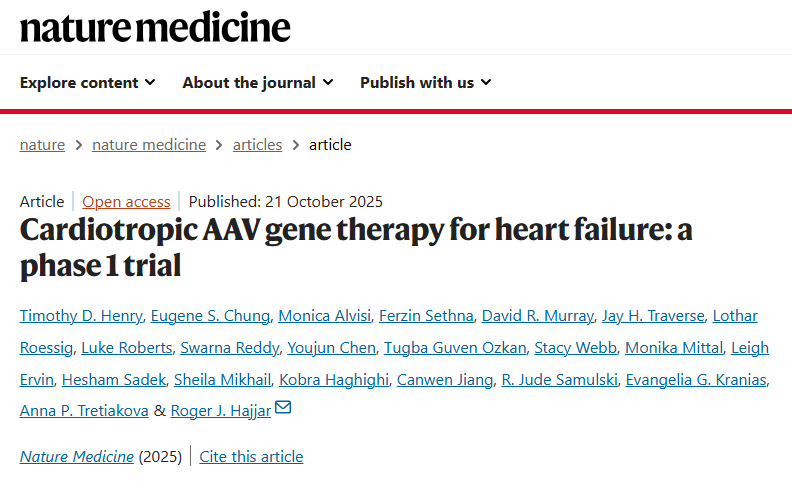Image resolution: width=792 pixels, height=490 pixels.
Task: Click the nature medicine logo
Action: pyautogui.click(x=155, y=27)
